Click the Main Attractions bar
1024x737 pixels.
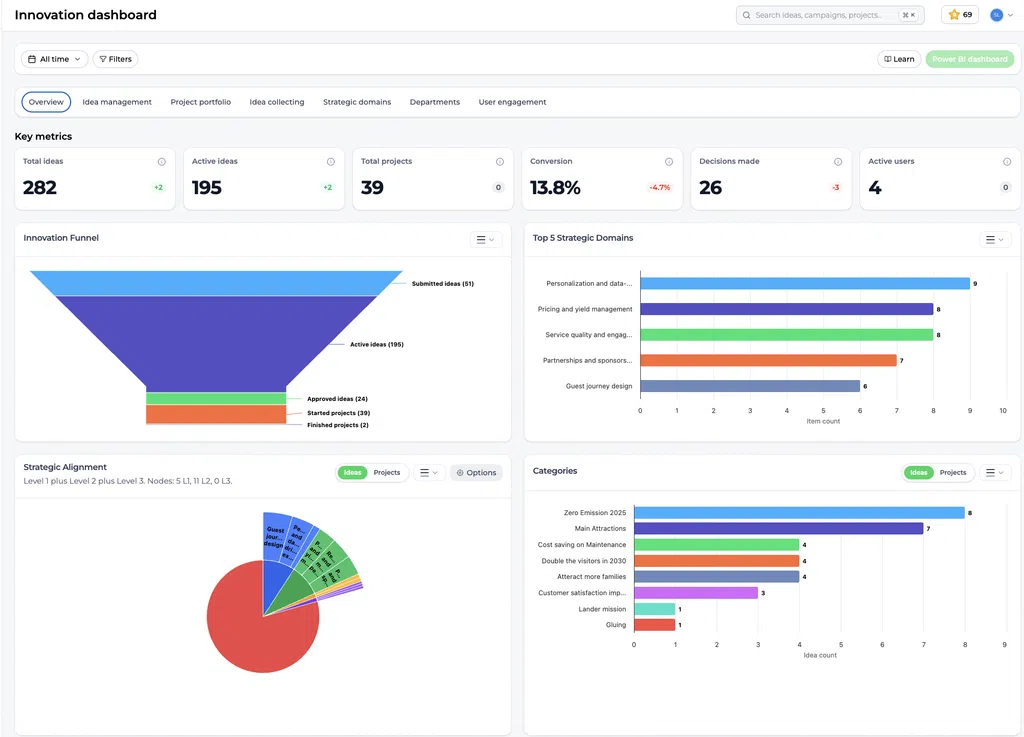click(x=778, y=528)
